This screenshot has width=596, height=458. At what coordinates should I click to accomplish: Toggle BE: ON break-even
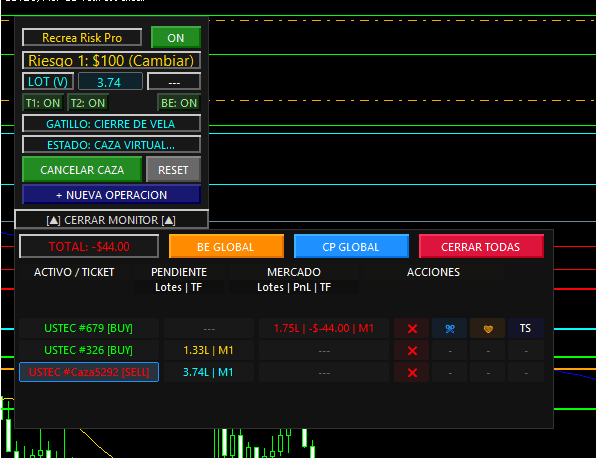[179, 103]
